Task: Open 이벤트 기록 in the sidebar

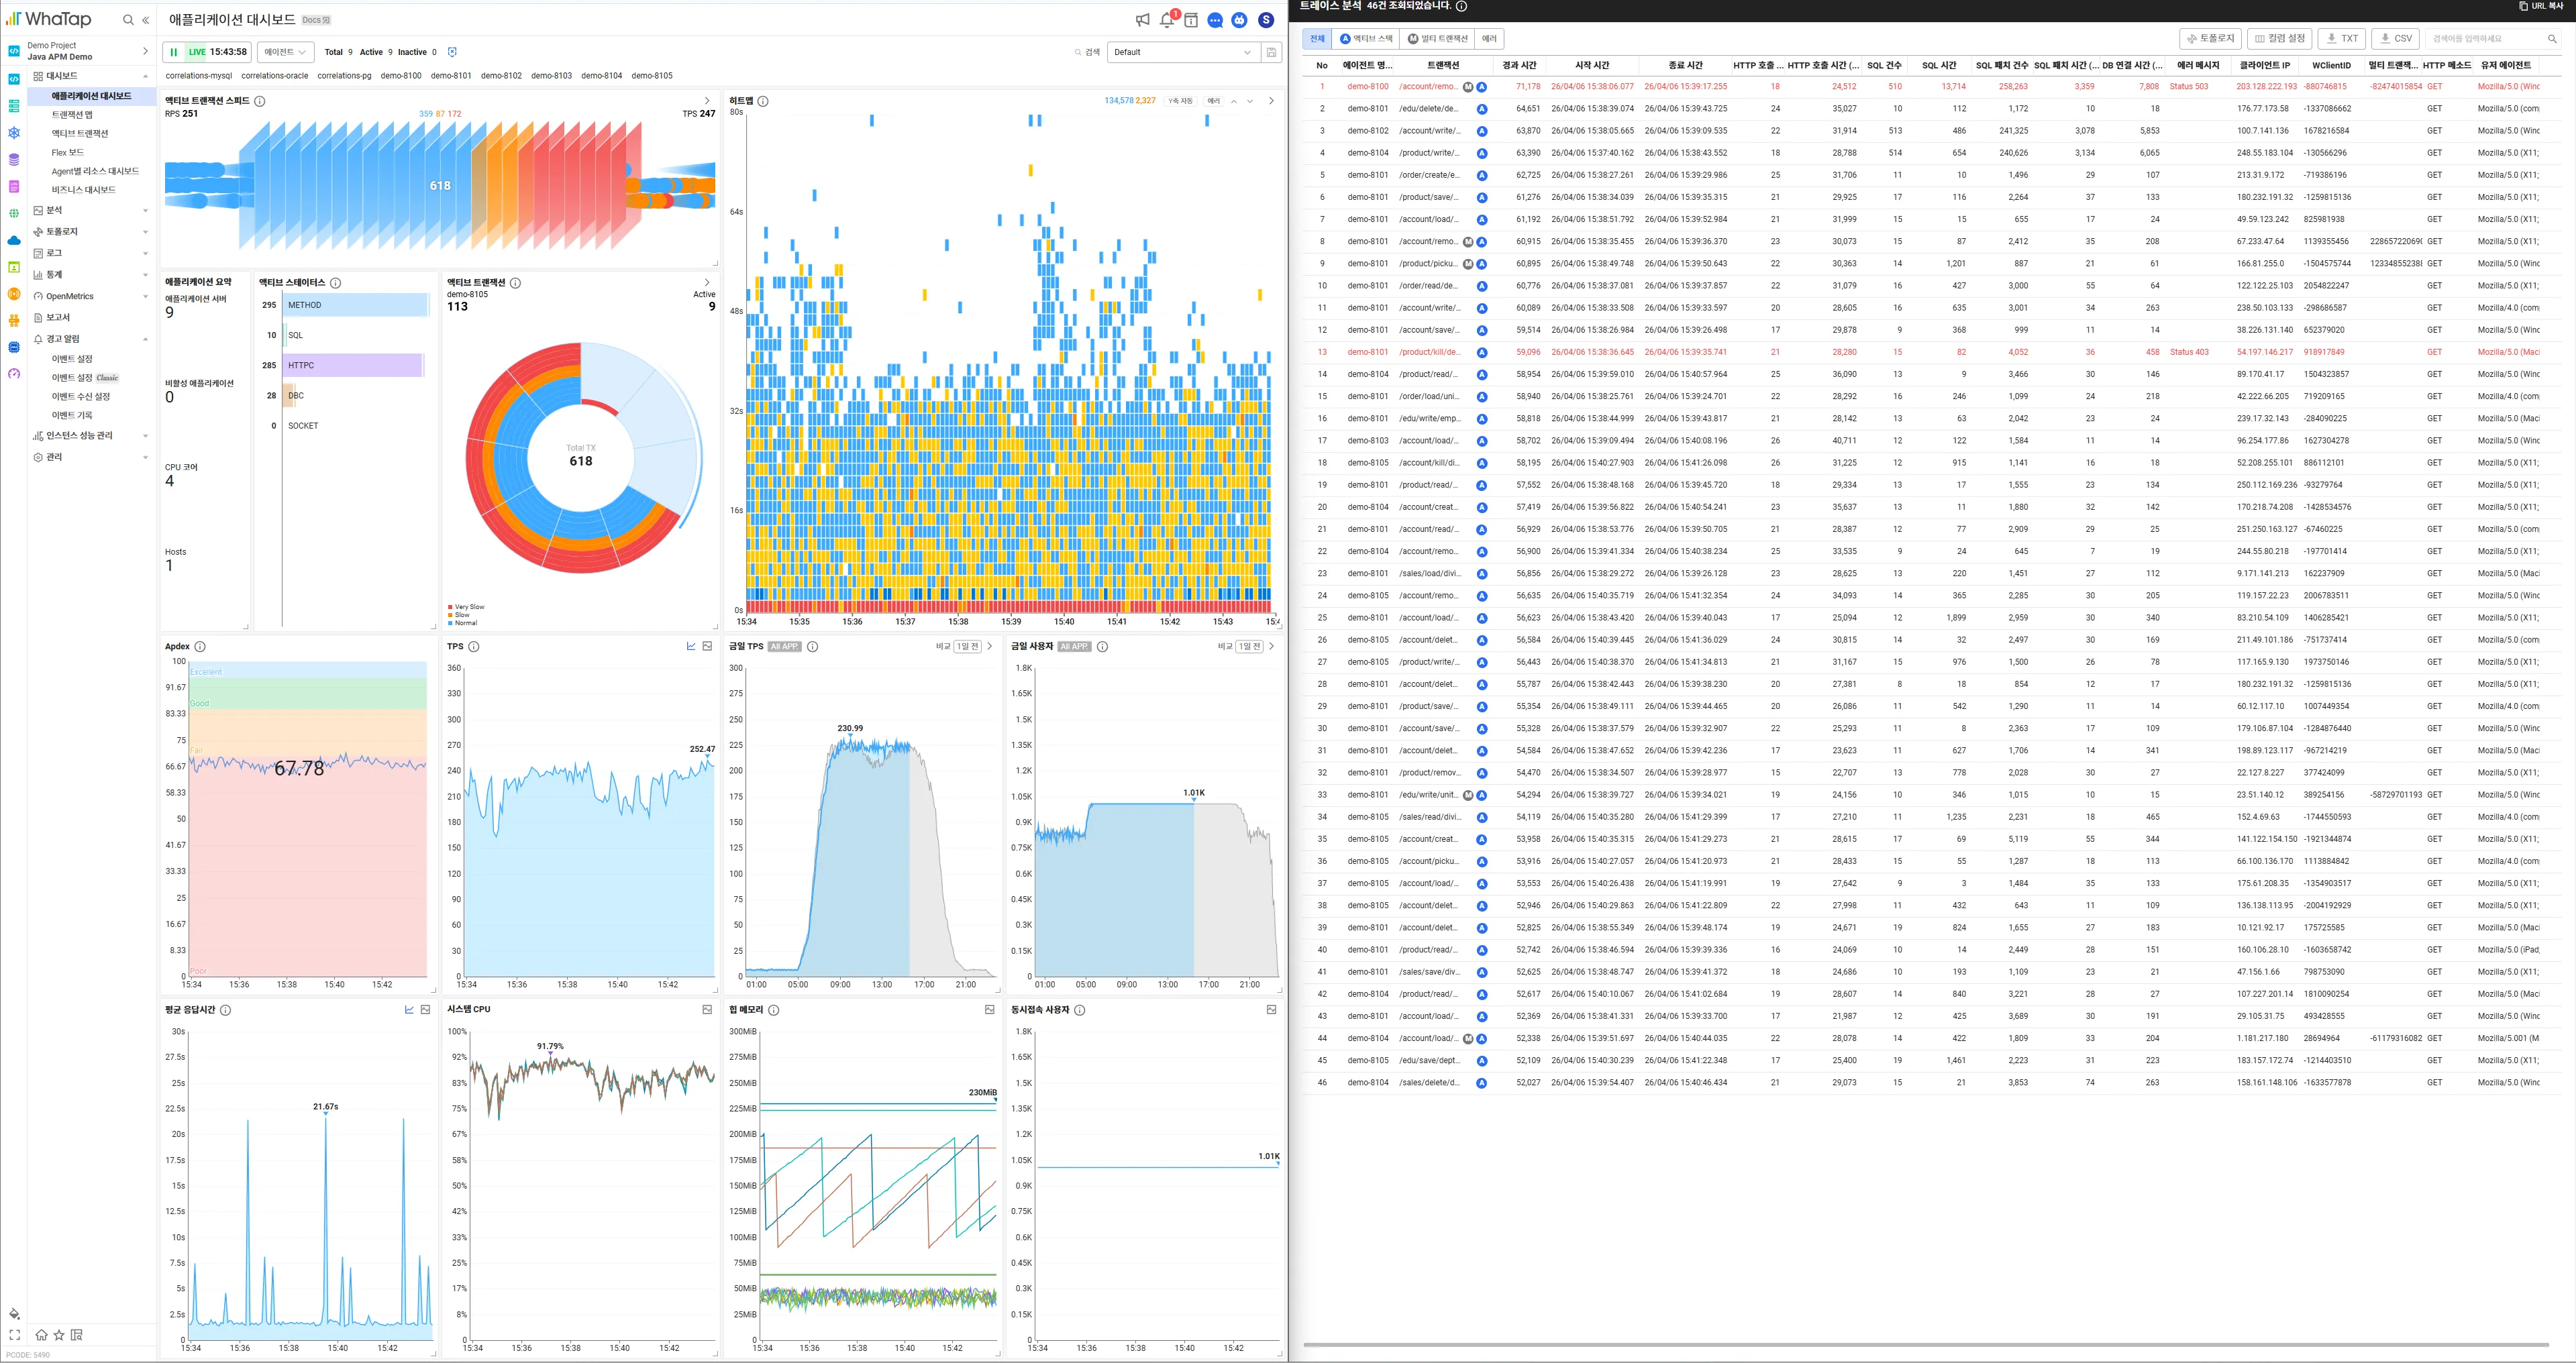Action: (72, 415)
